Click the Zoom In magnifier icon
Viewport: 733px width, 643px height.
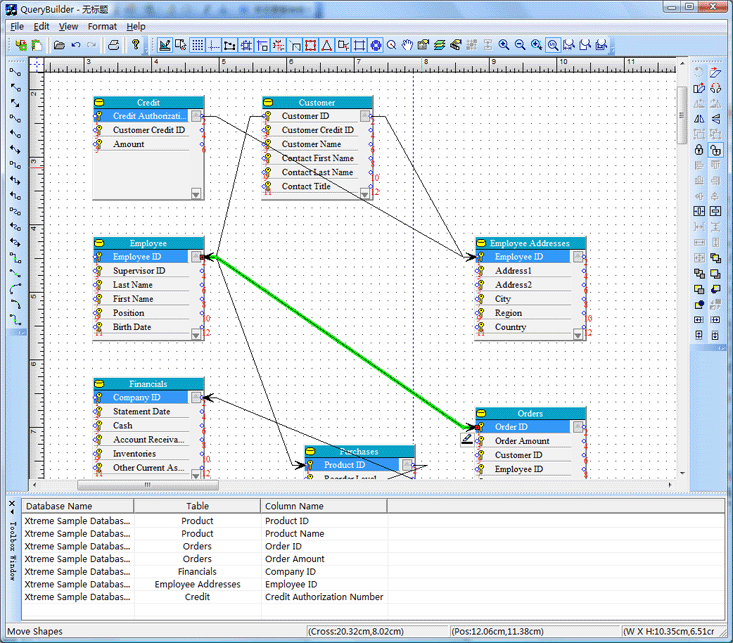point(504,45)
